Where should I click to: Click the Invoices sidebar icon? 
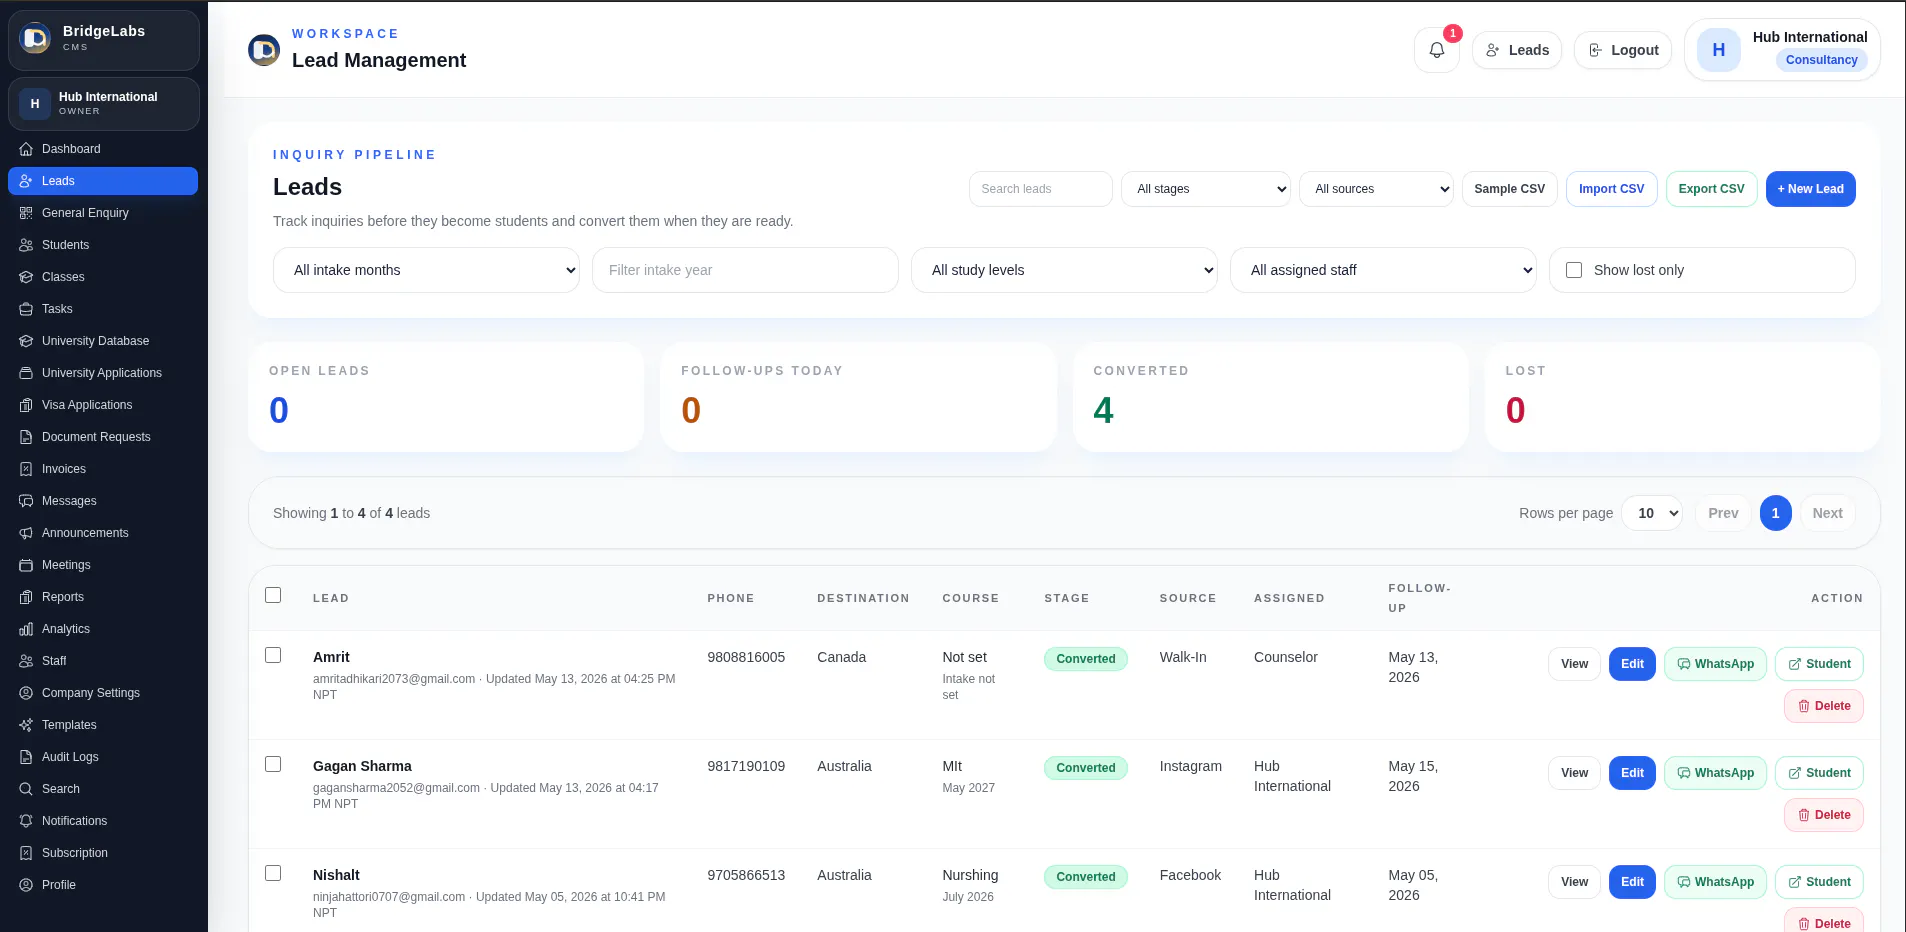pos(26,469)
